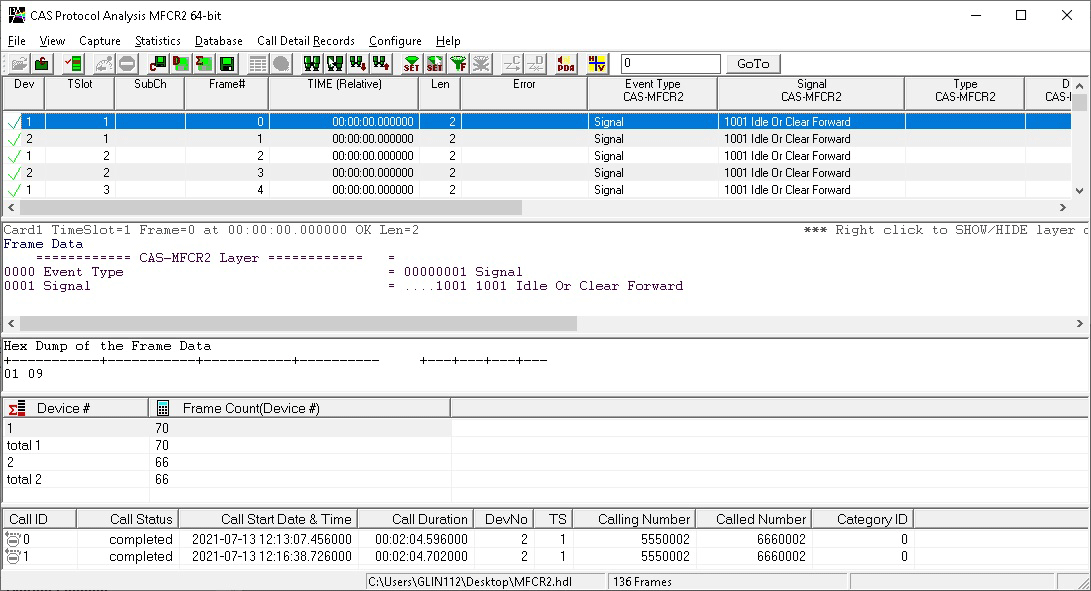
Task: Click the grayed 'D' arrow toolbar icon
Action: point(535,64)
